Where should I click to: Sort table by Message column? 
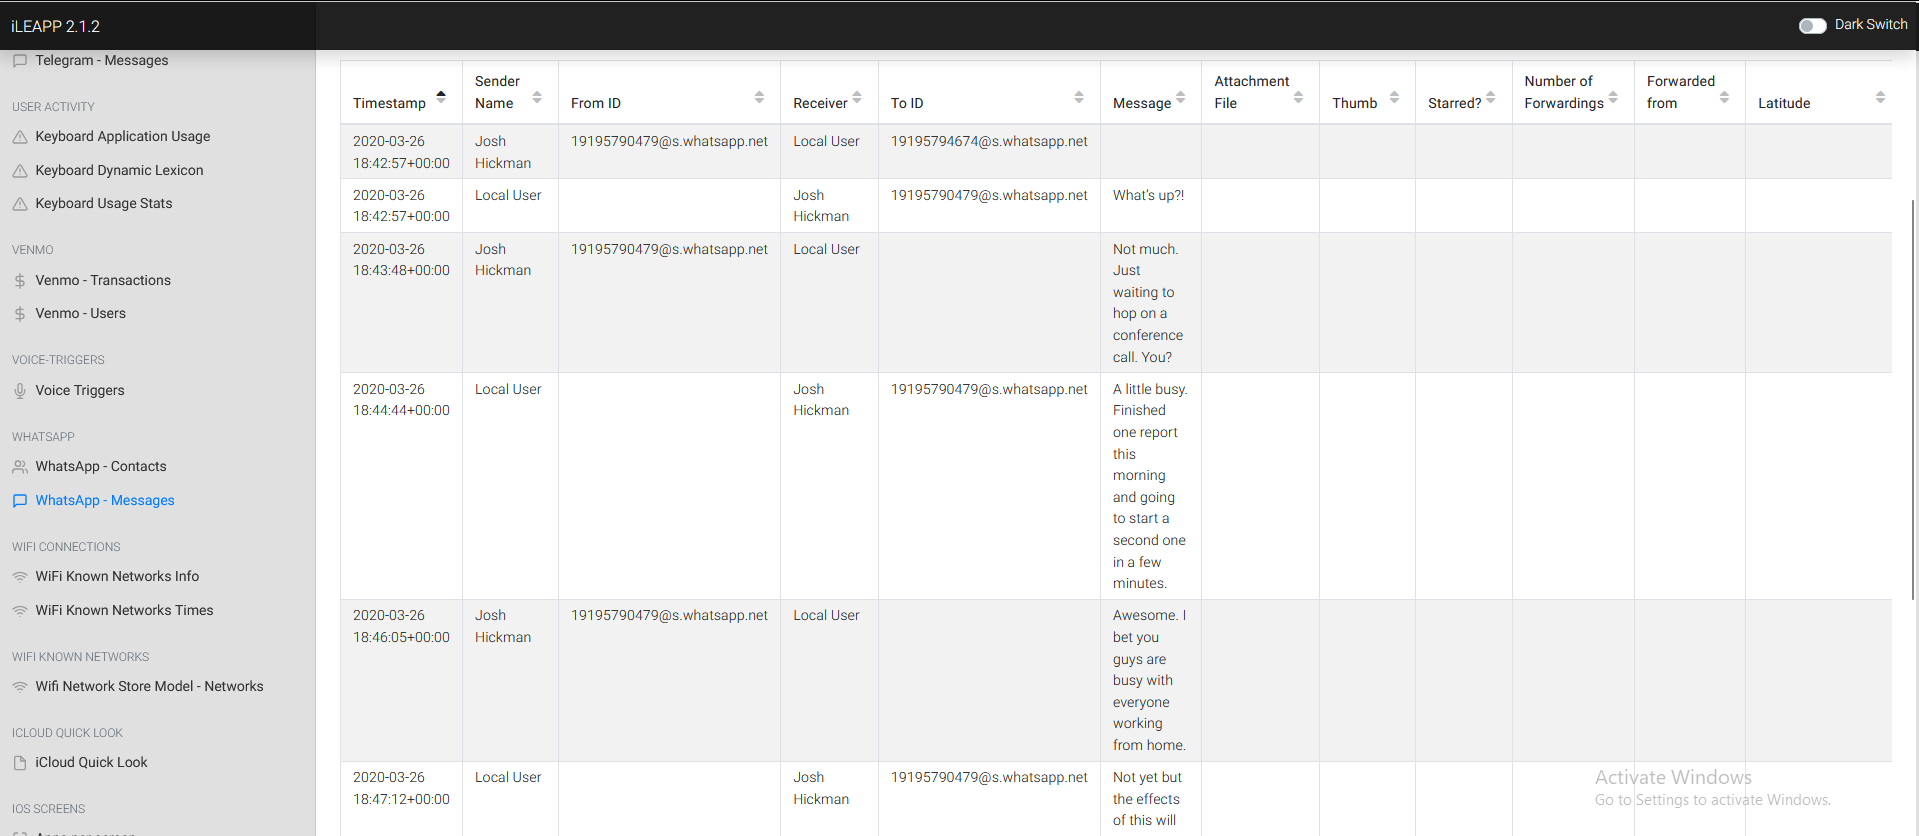click(1151, 93)
